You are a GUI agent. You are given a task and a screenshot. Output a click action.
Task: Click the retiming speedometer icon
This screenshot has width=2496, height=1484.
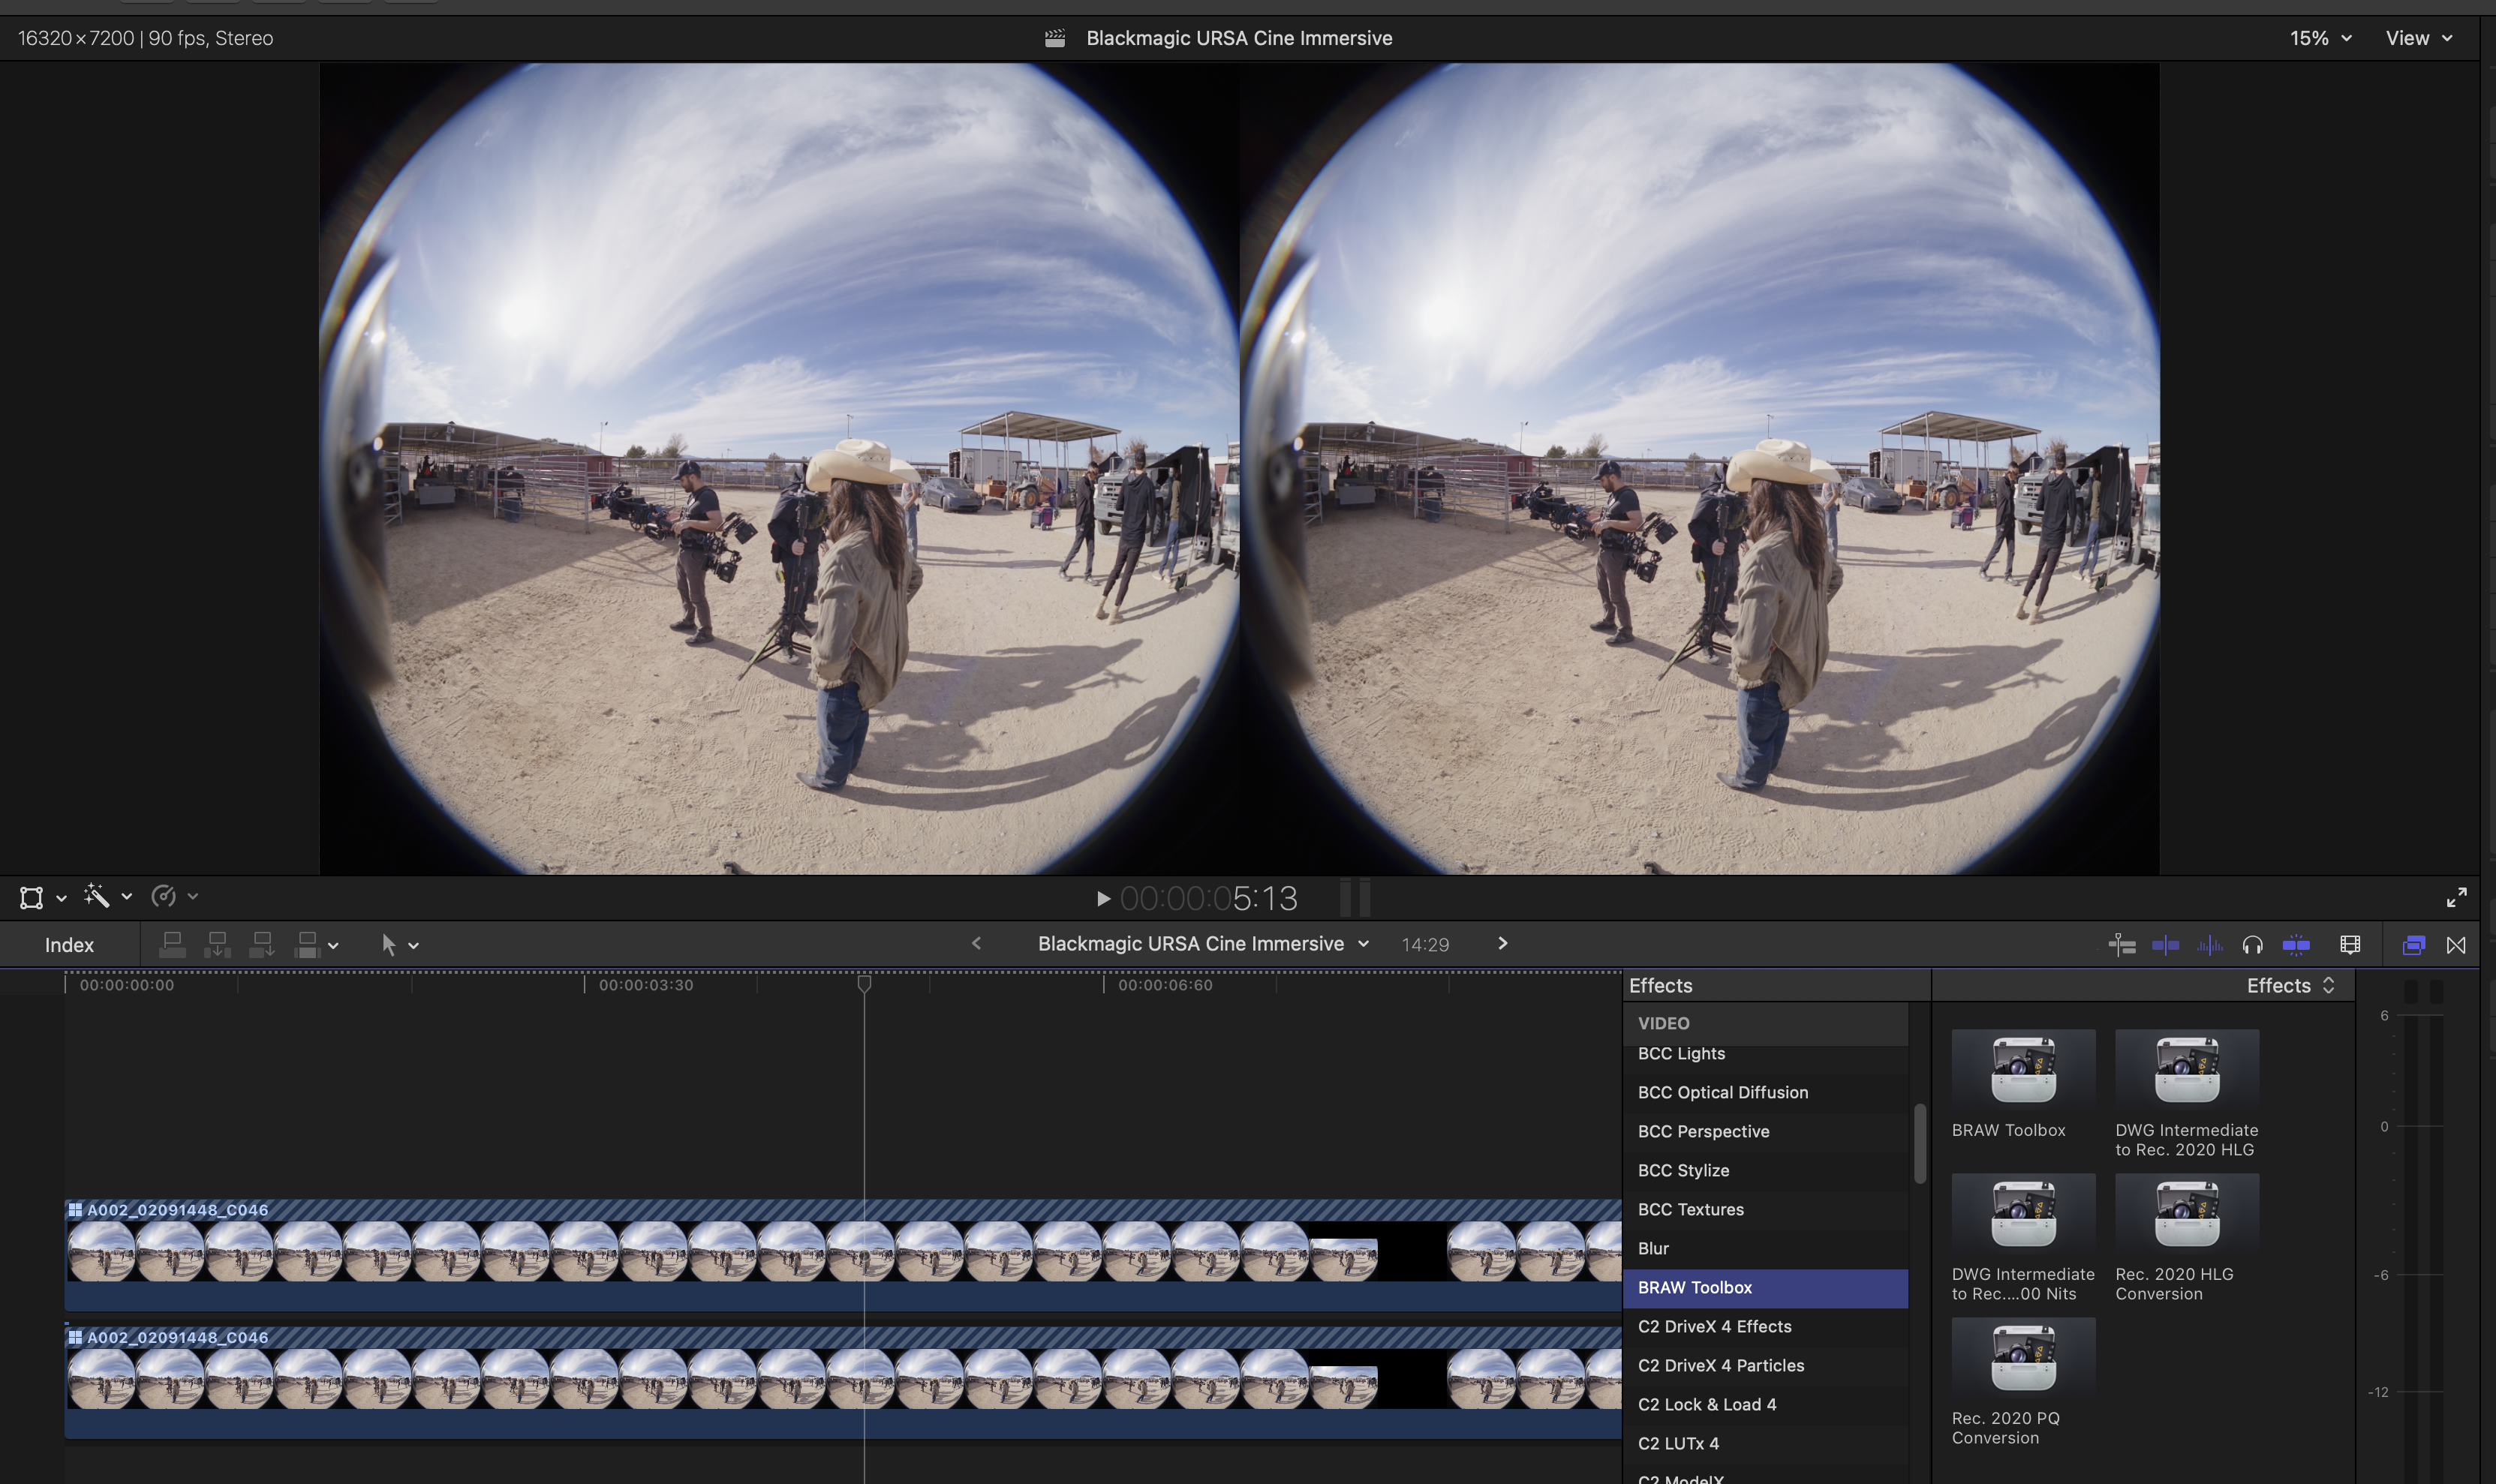(163, 896)
